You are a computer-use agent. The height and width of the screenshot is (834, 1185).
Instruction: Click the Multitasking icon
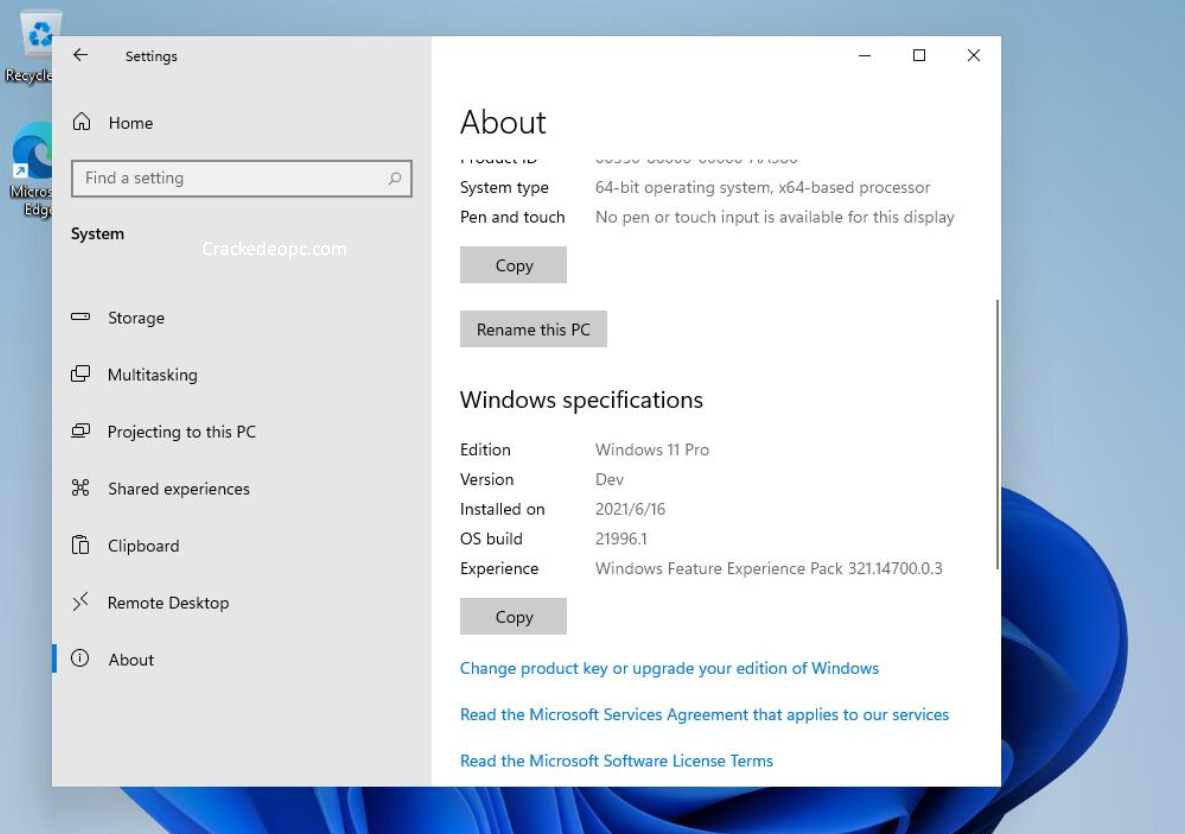coord(80,374)
